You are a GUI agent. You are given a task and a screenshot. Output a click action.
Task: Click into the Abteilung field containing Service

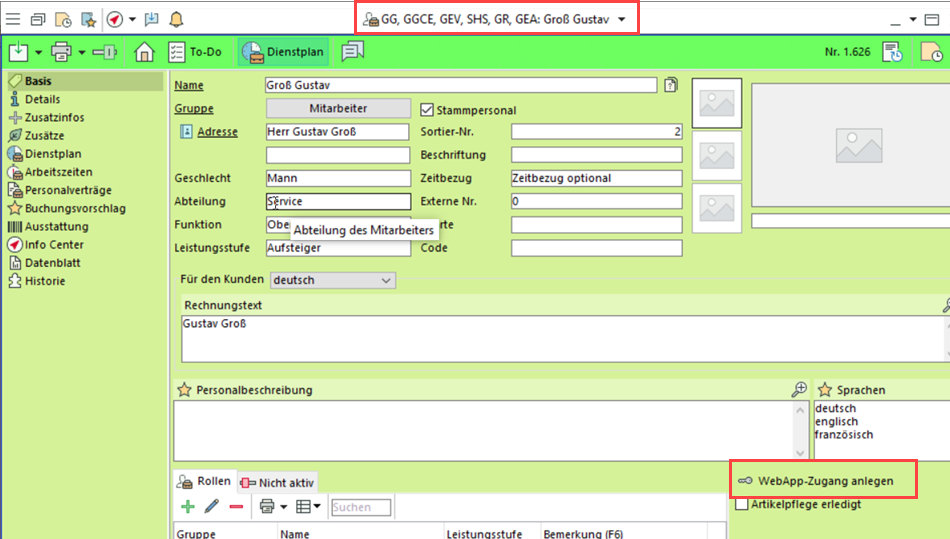[x=337, y=201]
